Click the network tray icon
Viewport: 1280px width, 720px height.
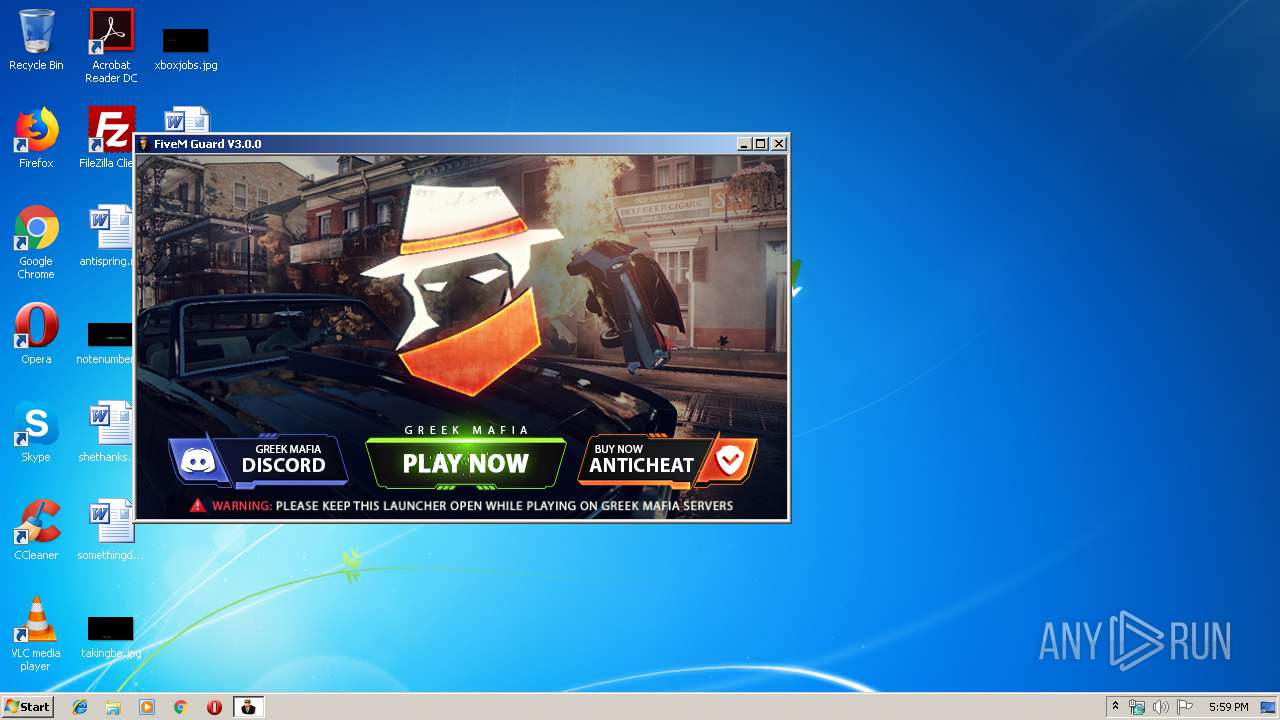tap(1137, 707)
